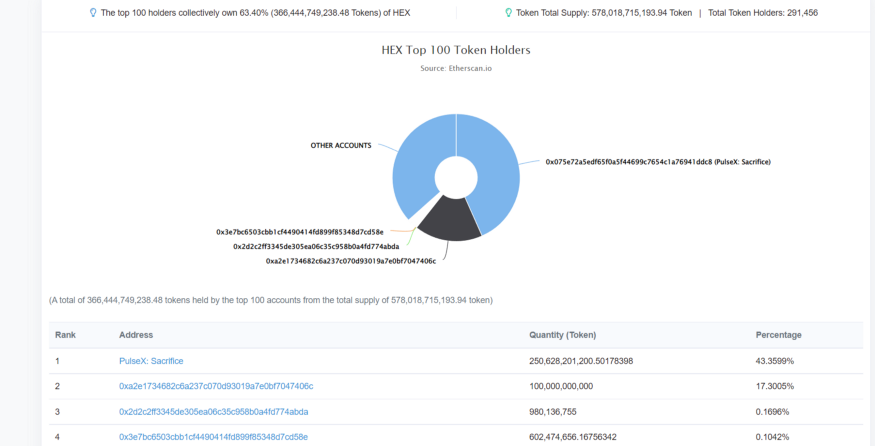875x446 pixels.
Task: Click percentage 17.3005%
Action: [x=775, y=386]
